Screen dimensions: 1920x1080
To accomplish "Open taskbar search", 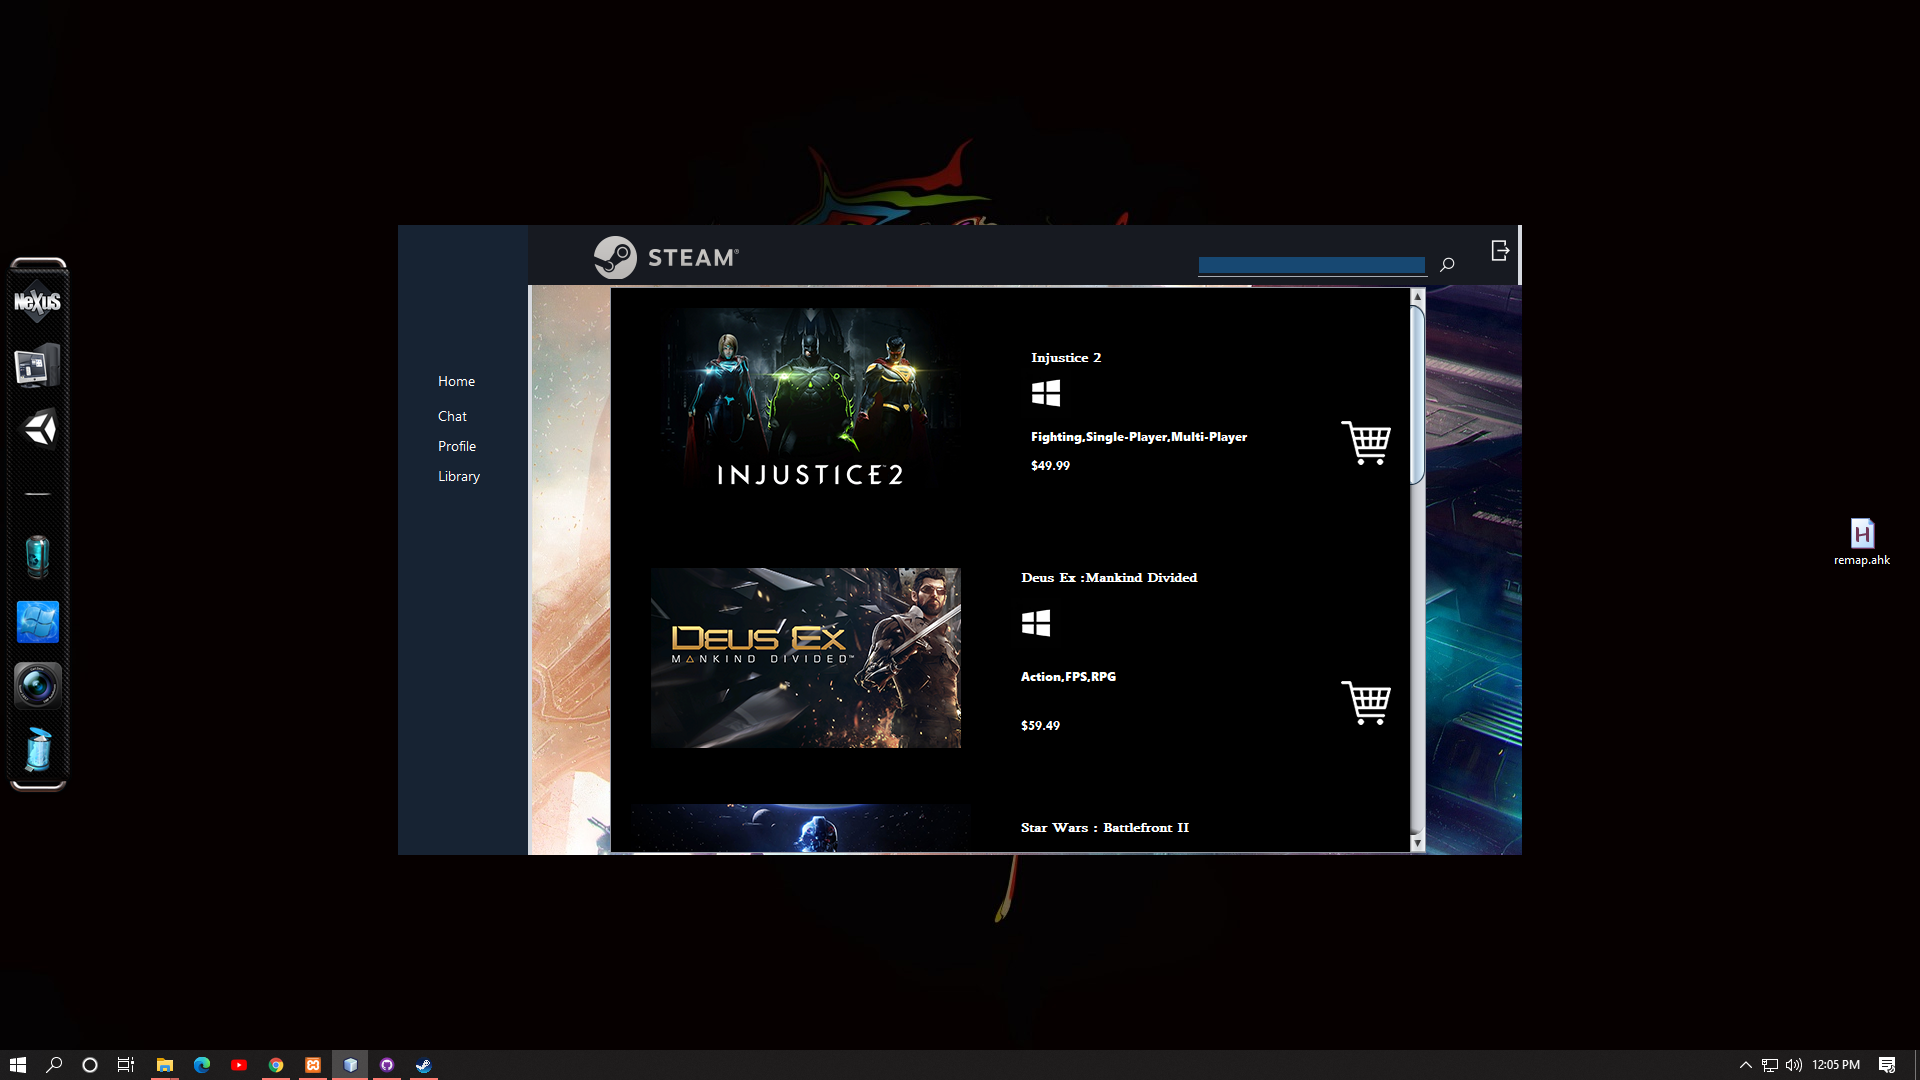I will click(54, 1065).
